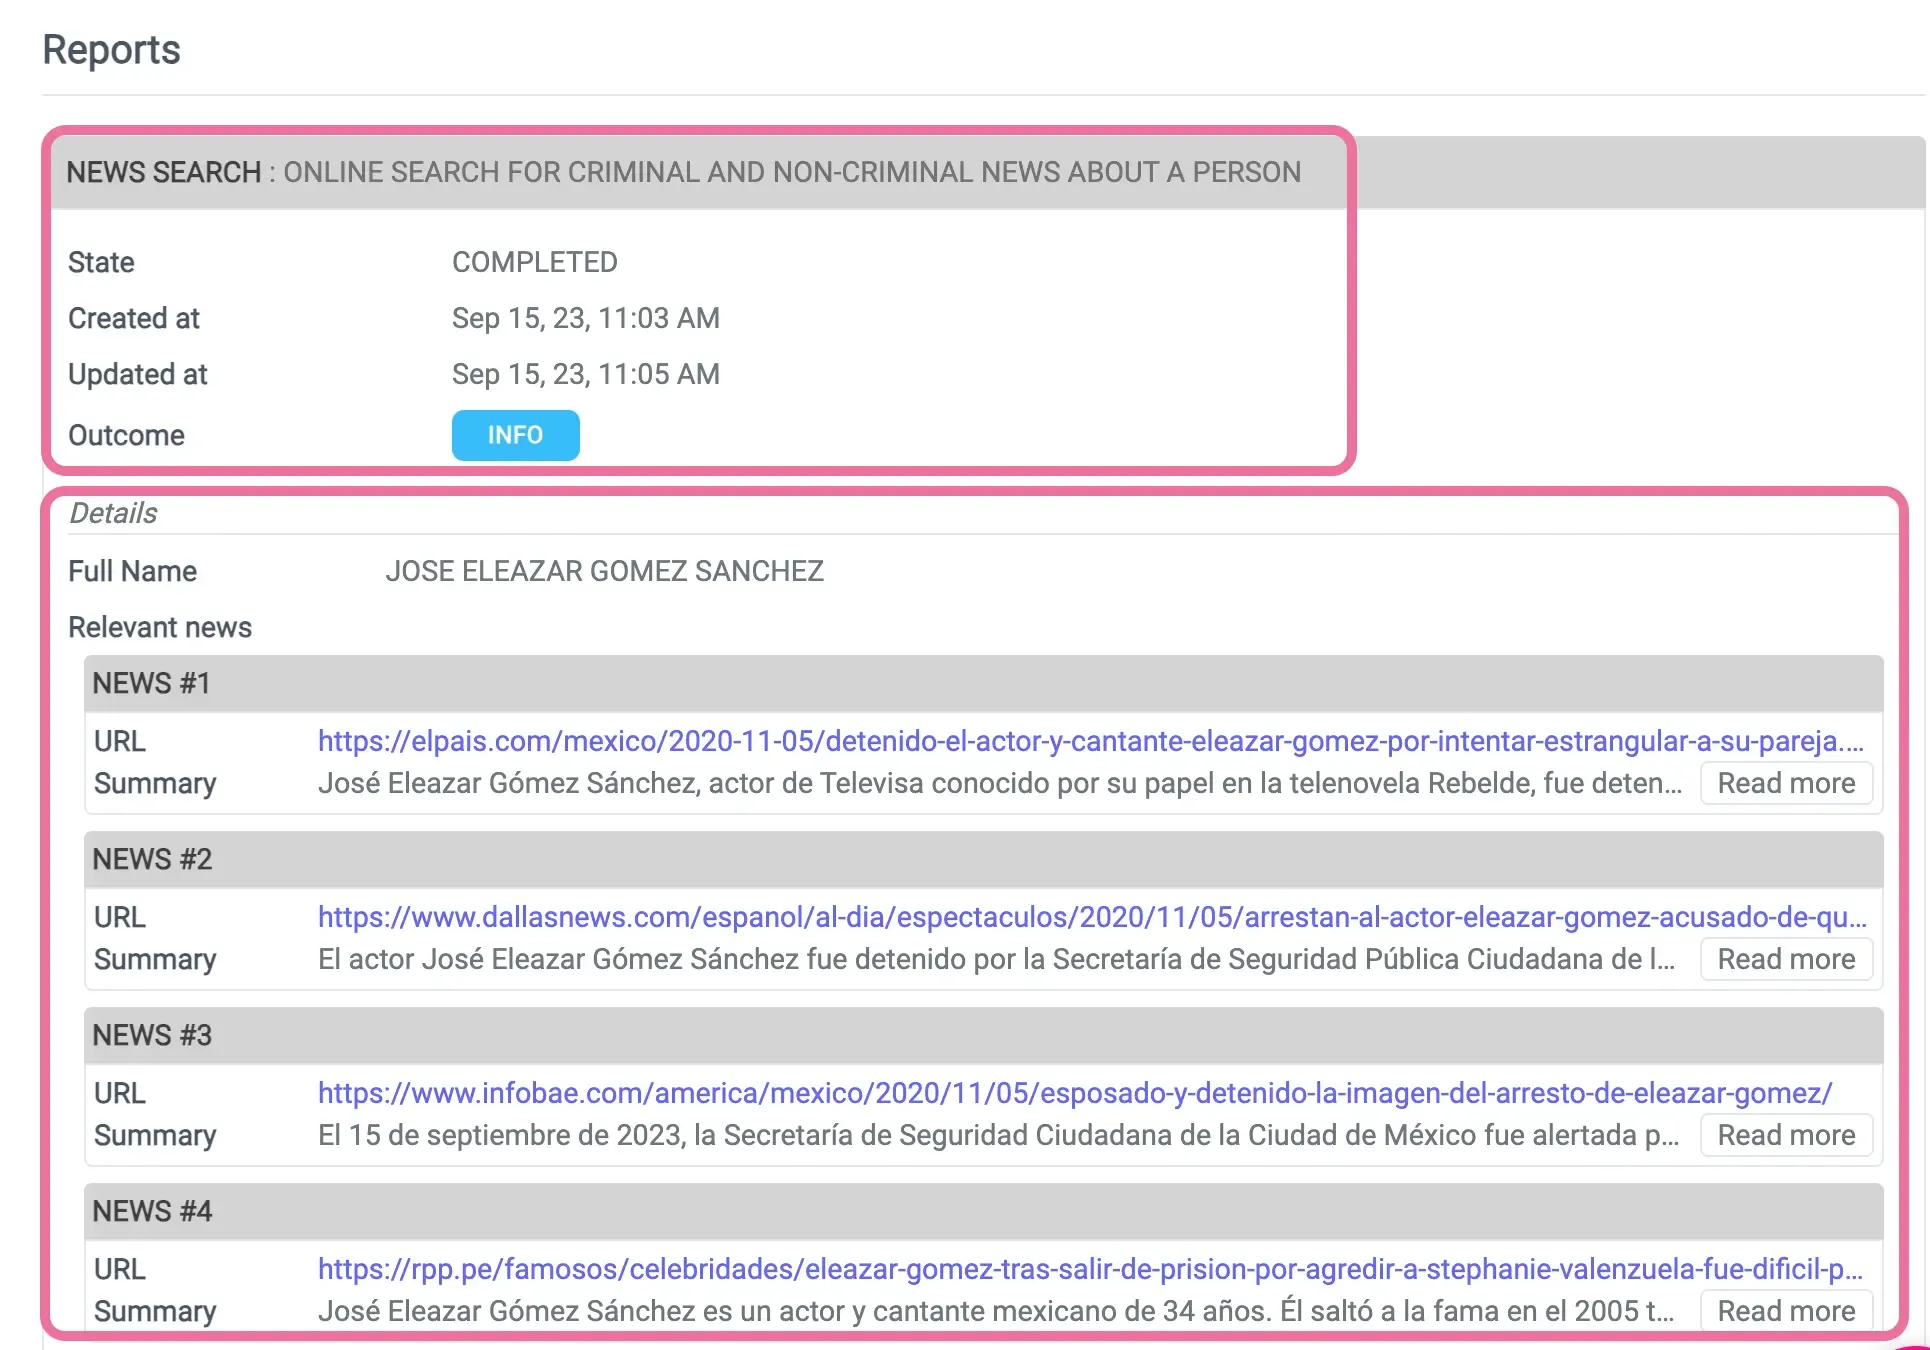Click Read more on NEWS #3 summary
The width and height of the screenshot is (1930, 1350).
point(1786,1135)
